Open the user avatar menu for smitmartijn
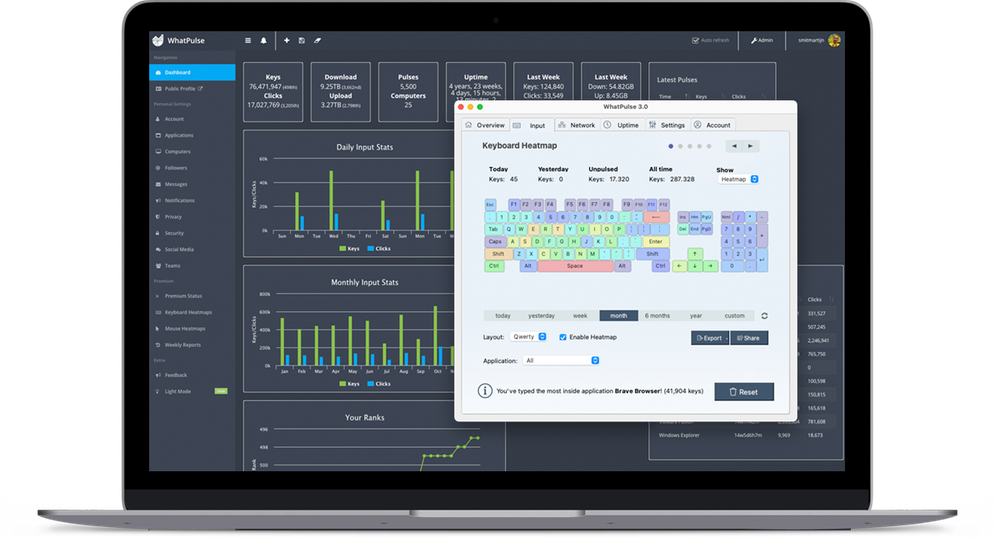The image size is (1000, 540). (x=834, y=40)
